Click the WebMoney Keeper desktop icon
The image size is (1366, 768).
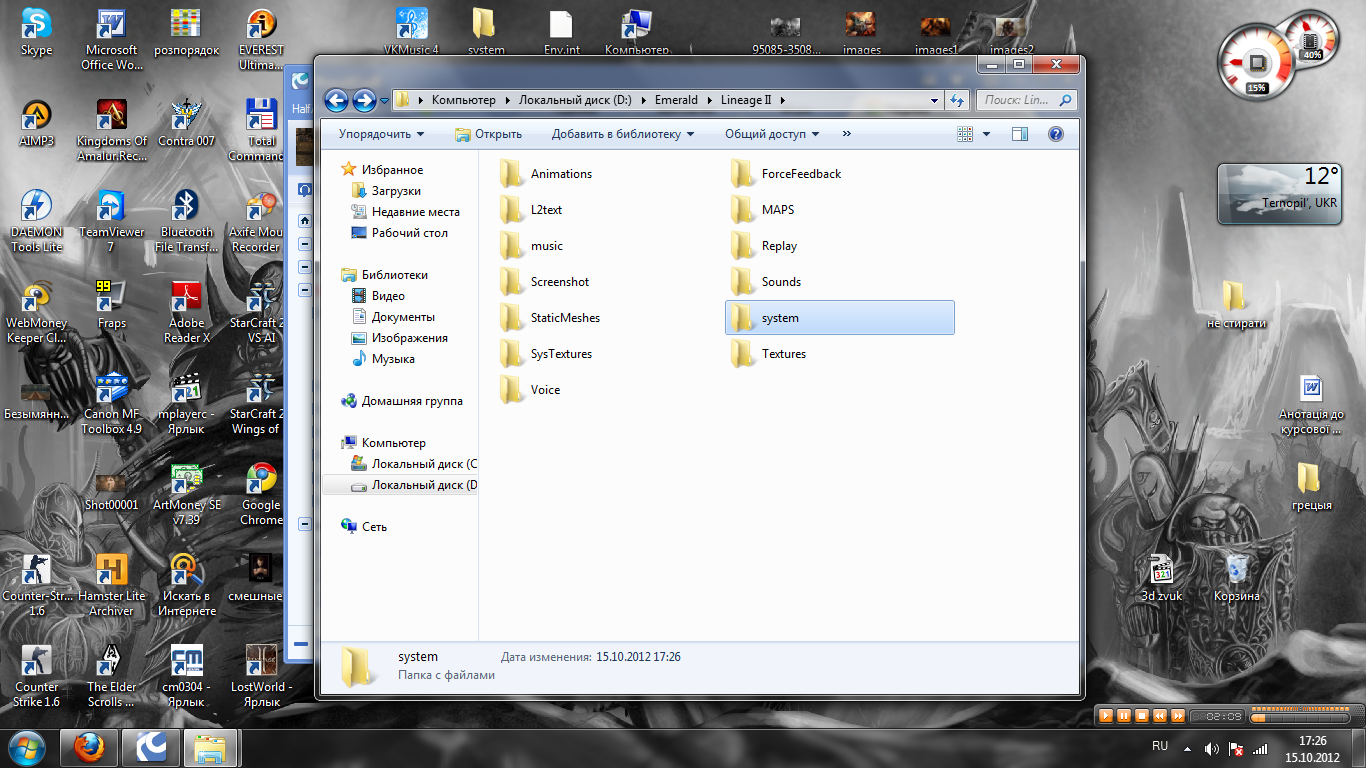pyautogui.click(x=37, y=311)
